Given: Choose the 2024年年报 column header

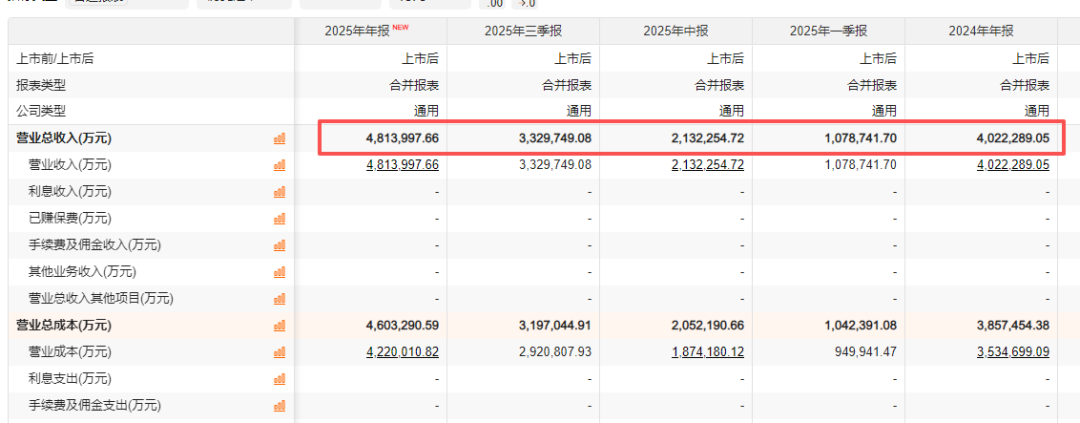Looking at the screenshot, I should pos(982,31).
